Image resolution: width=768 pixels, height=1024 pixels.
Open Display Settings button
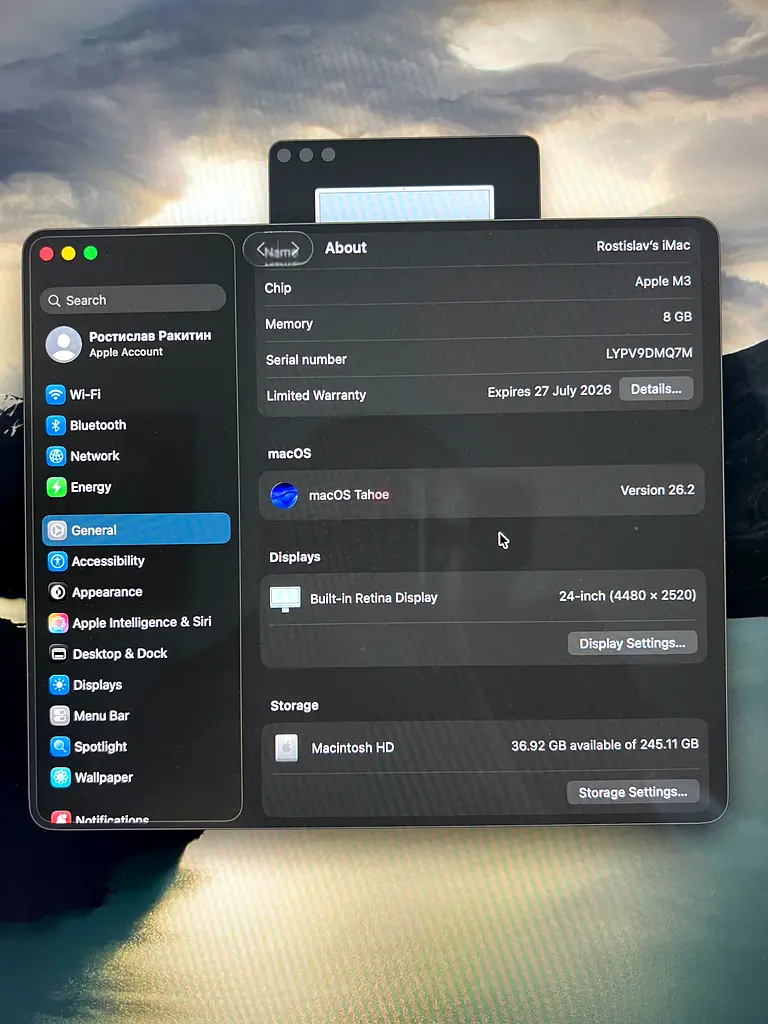click(632, 643)
